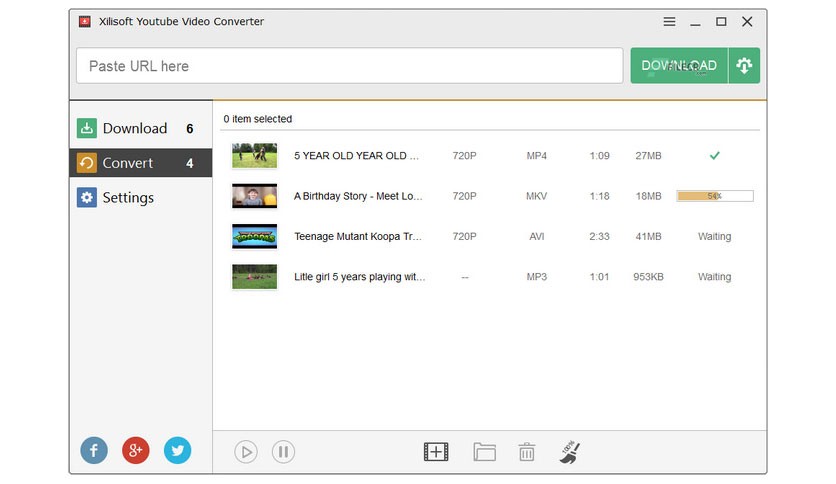Select row titled Teenage Mutant Koopa Tr...
The height and width of the screenshot is (484, 836).
(358, 236)
